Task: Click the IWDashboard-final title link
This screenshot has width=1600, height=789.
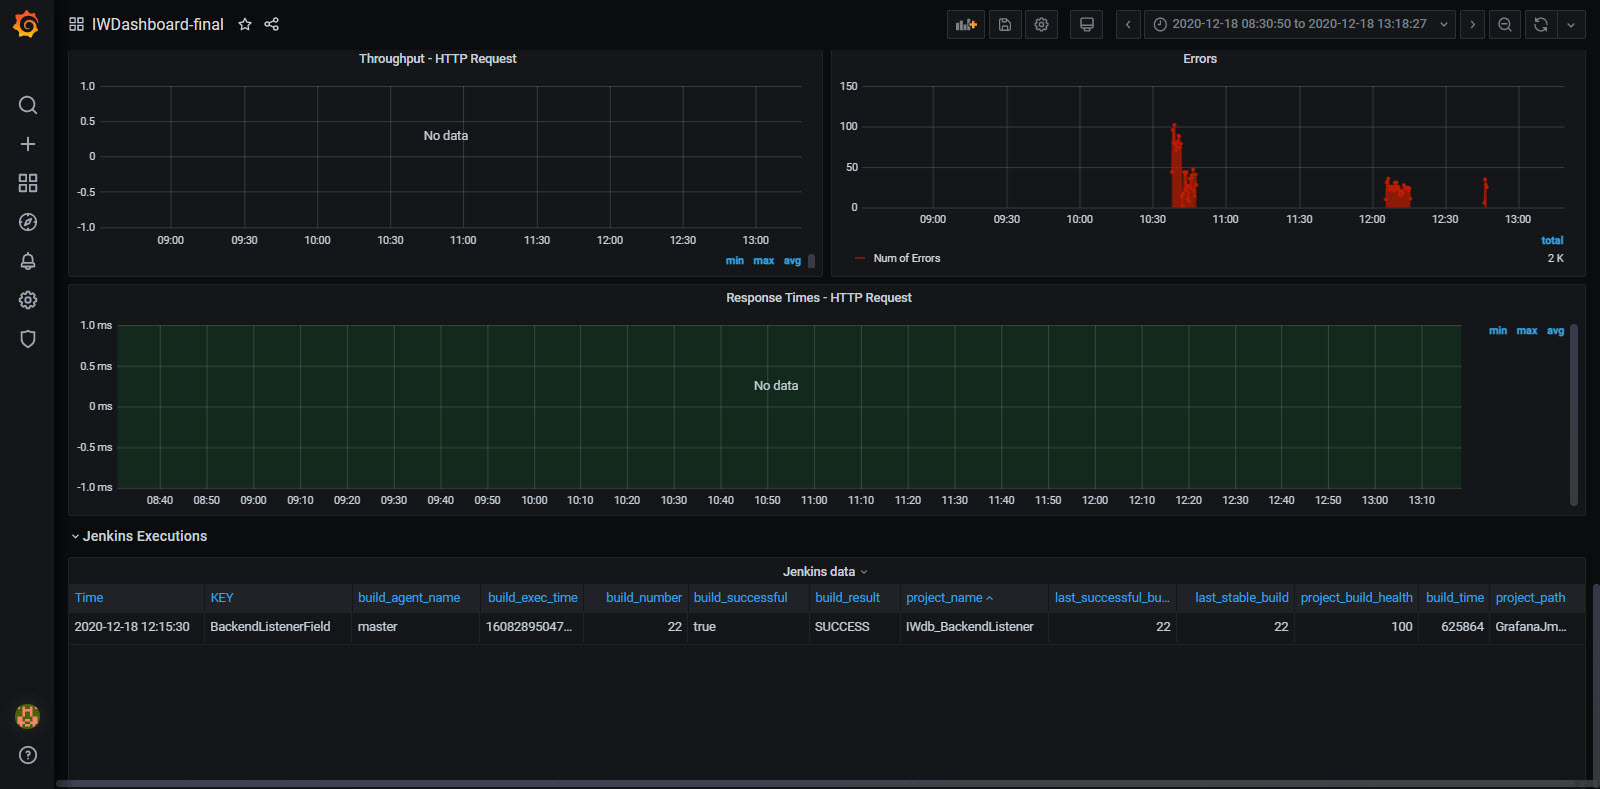Action: click(x=157, y=24)
